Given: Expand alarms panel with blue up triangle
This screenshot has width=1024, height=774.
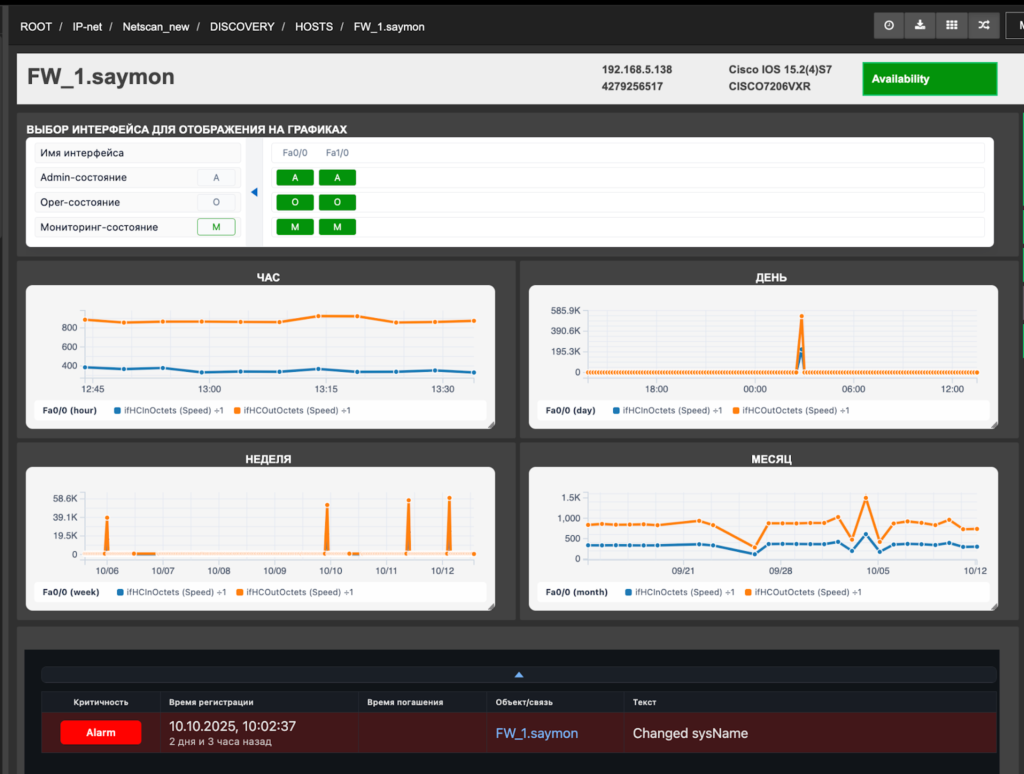Looking at the screenshot, I should click(x=519, y=675).
